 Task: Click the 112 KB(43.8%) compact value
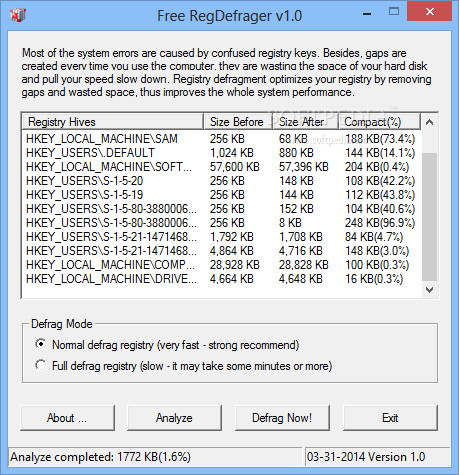(380, 195)
